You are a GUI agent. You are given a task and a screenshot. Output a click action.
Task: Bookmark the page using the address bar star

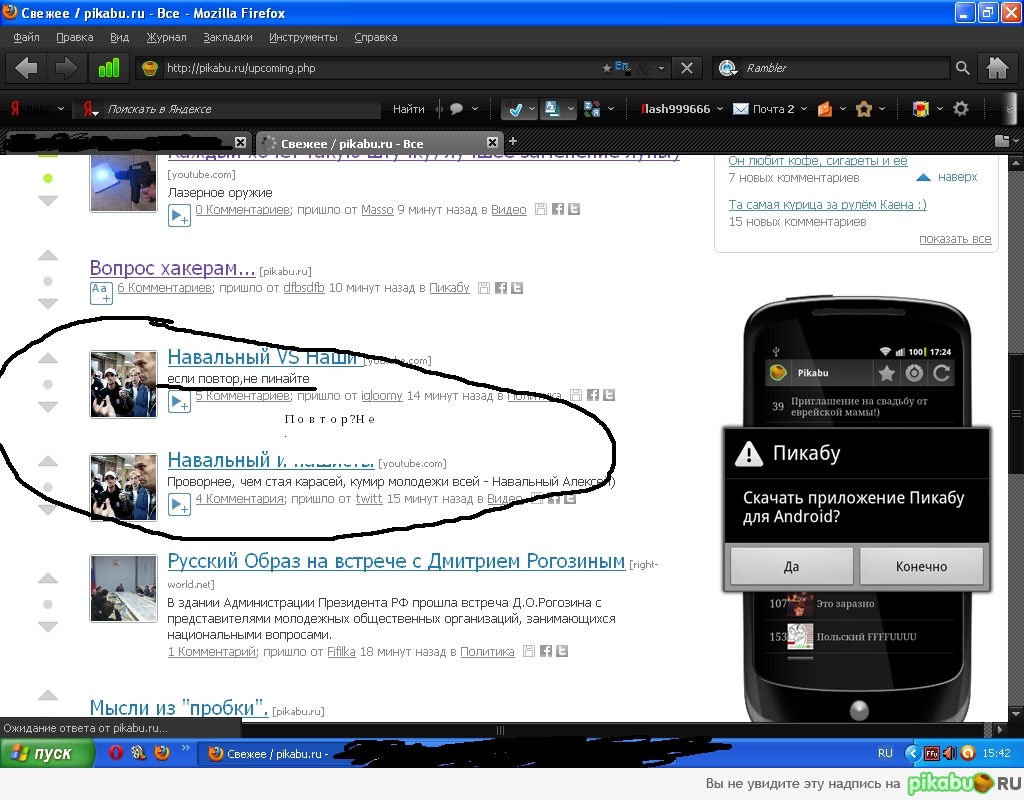606,68
